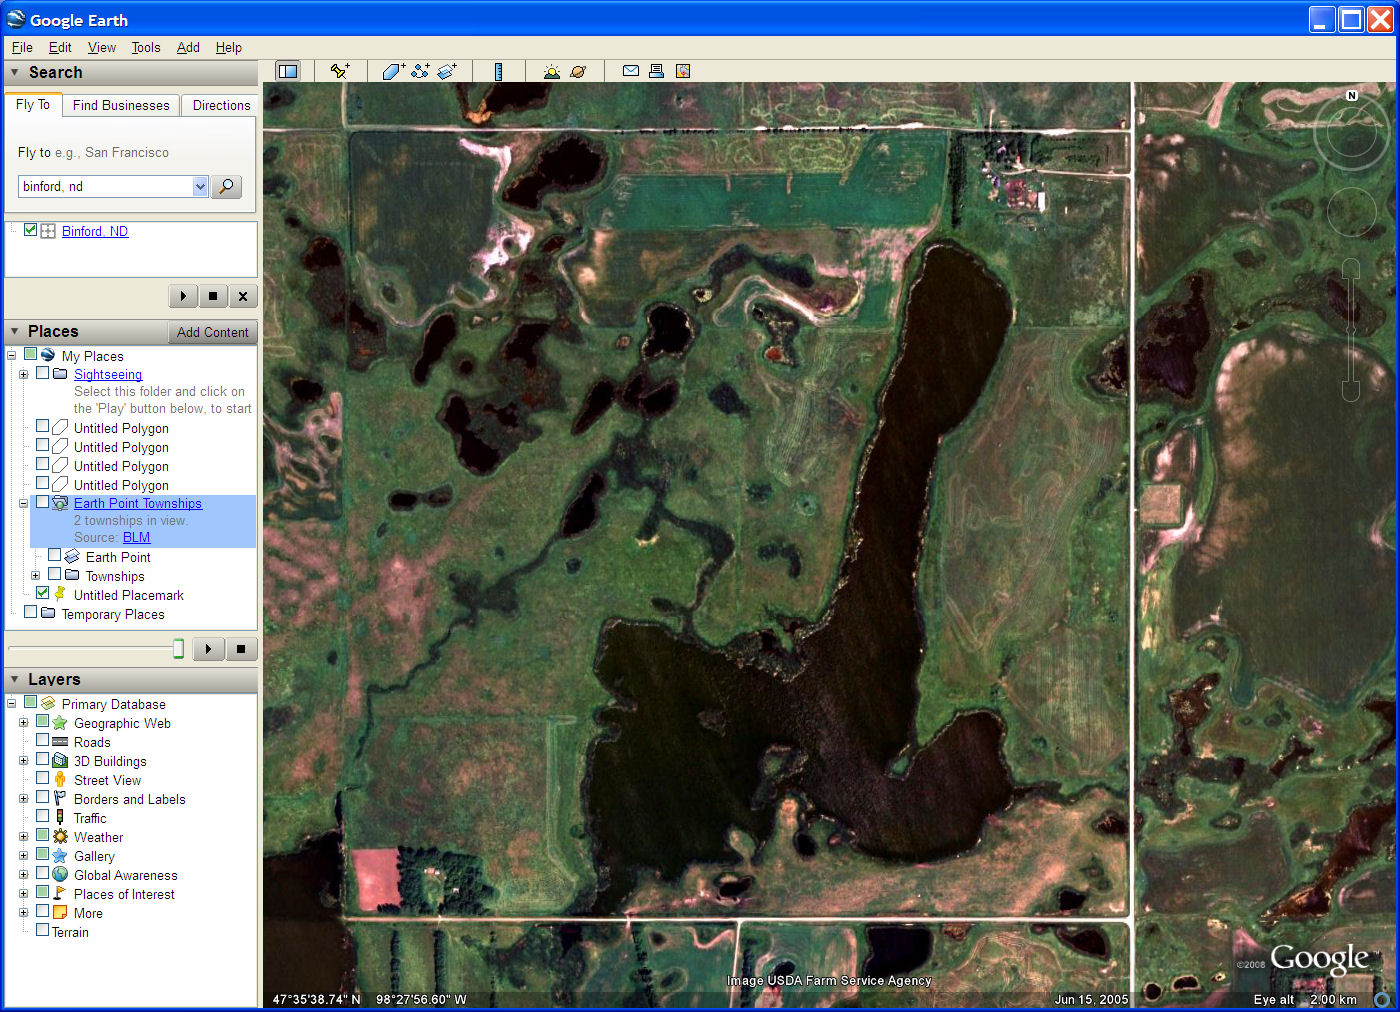The width and height of the screenshot is (1400, 1012).
Task: Collapse the Primary Database tree
Action: point(11,703)
